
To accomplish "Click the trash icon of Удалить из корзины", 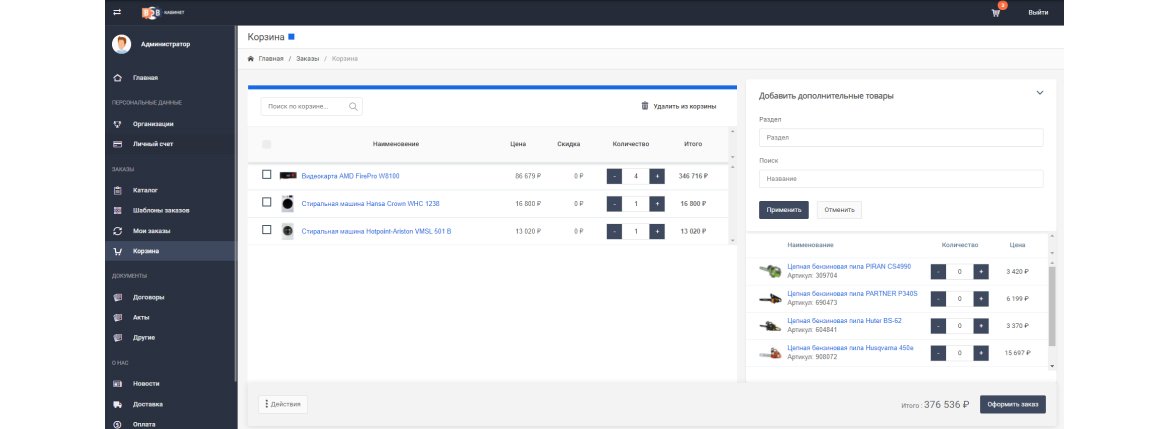I will point(645,106).
